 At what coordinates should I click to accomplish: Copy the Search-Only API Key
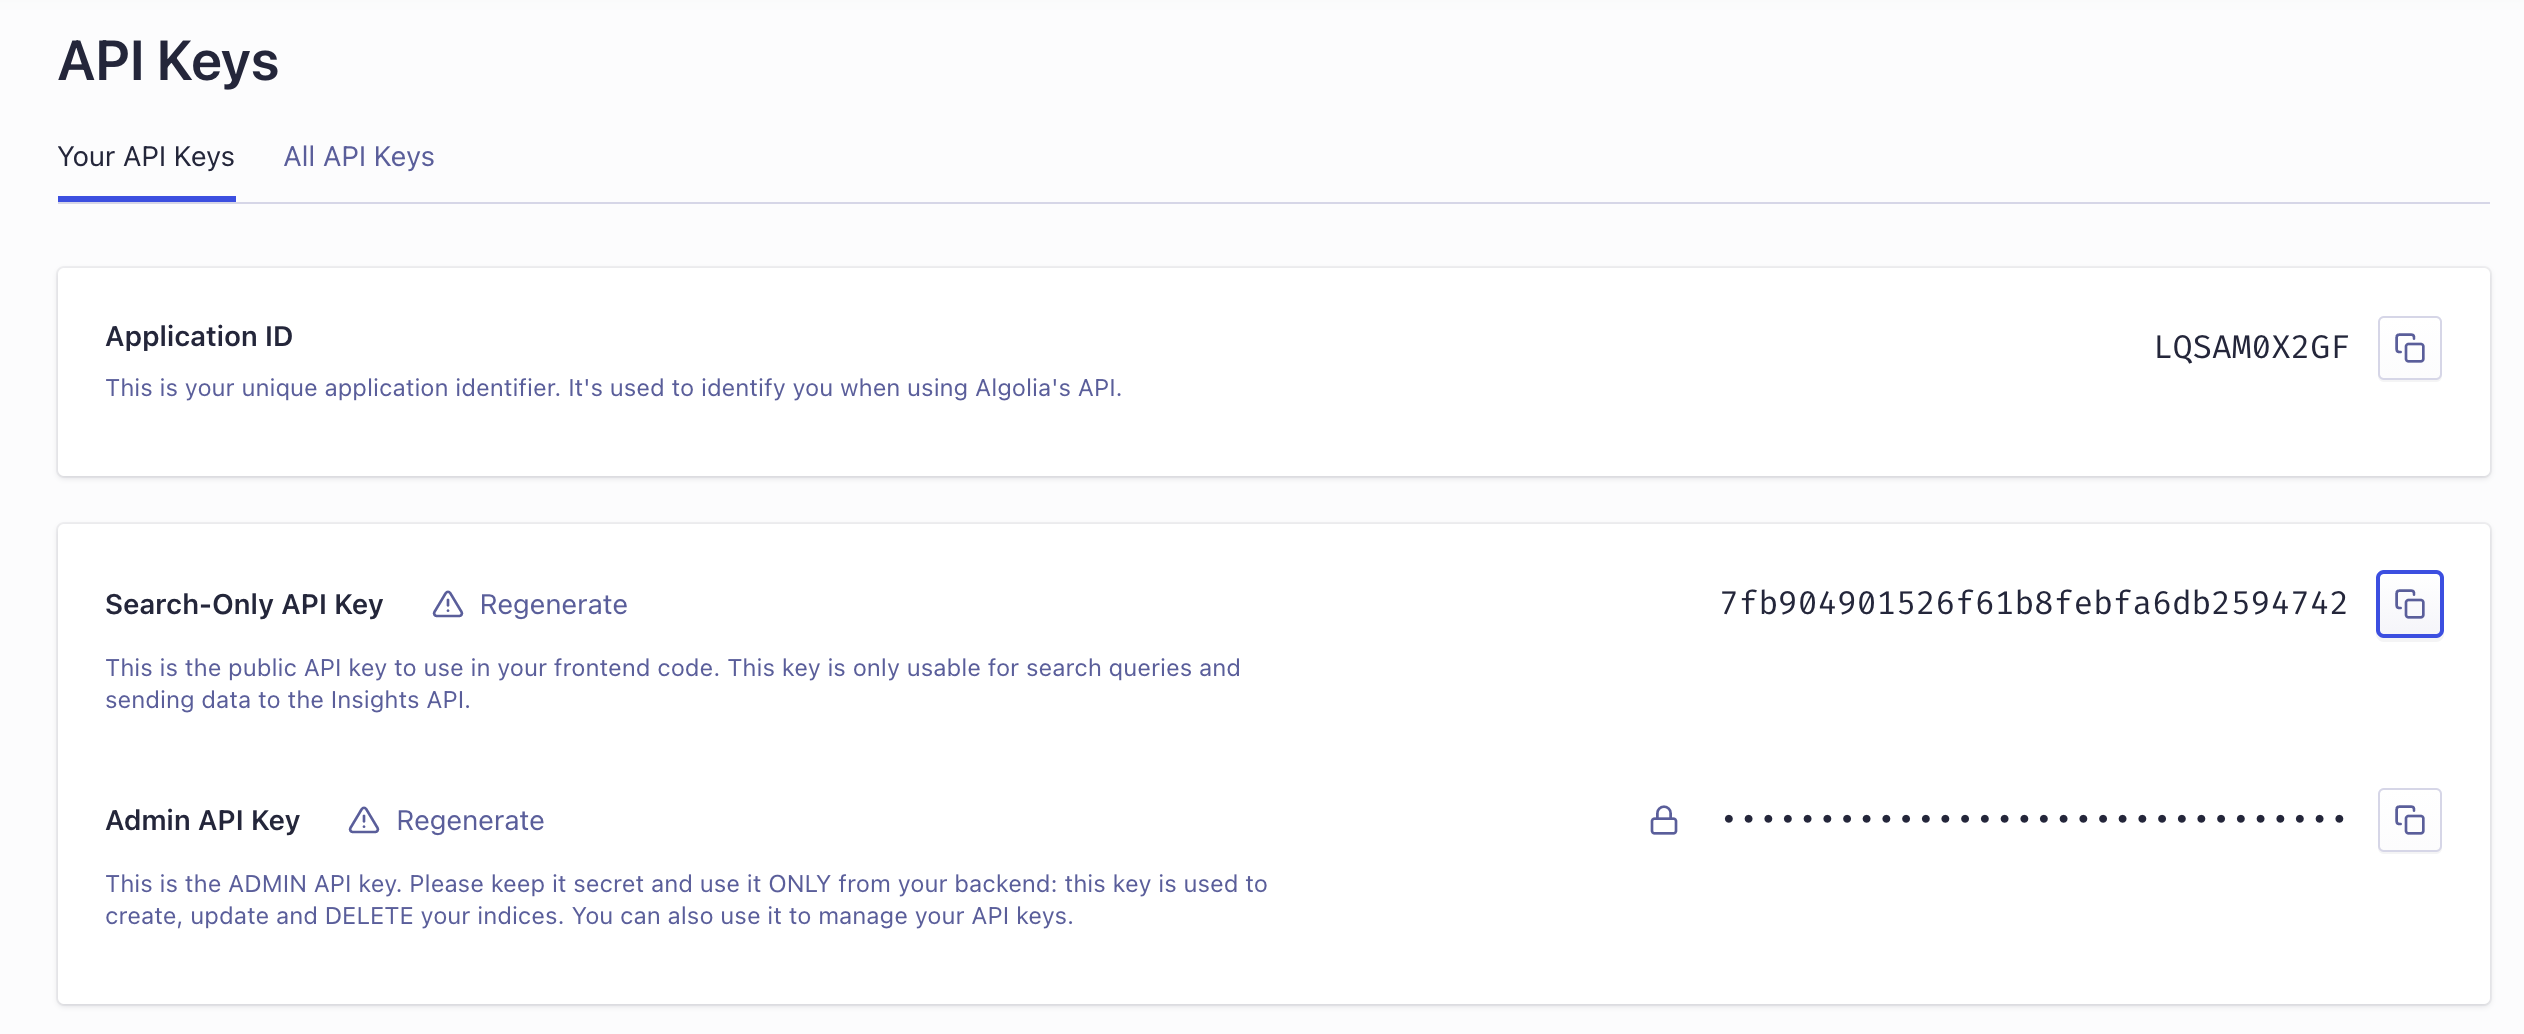tap(2409, 604)
